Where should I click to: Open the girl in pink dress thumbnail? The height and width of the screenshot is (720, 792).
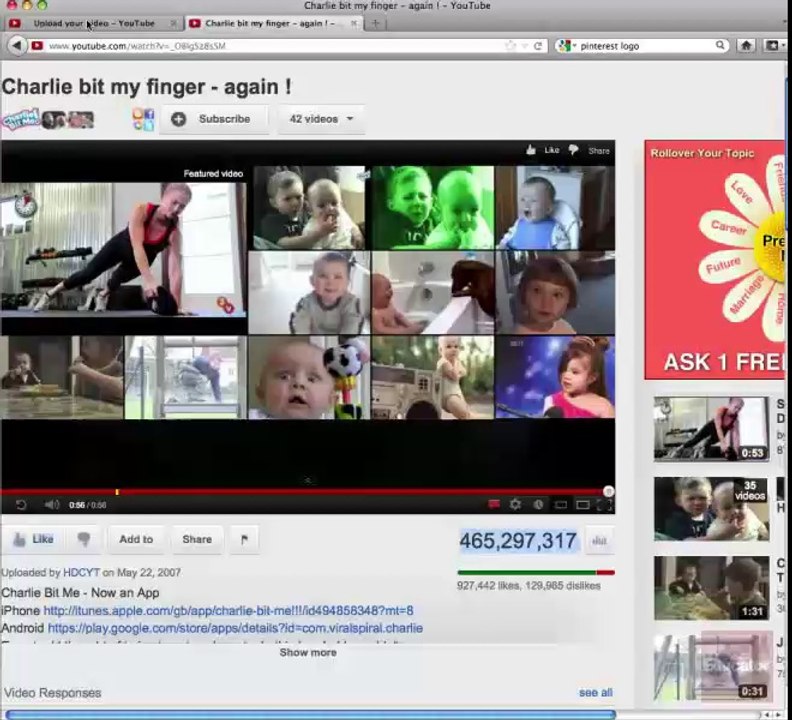click(555, 377)
